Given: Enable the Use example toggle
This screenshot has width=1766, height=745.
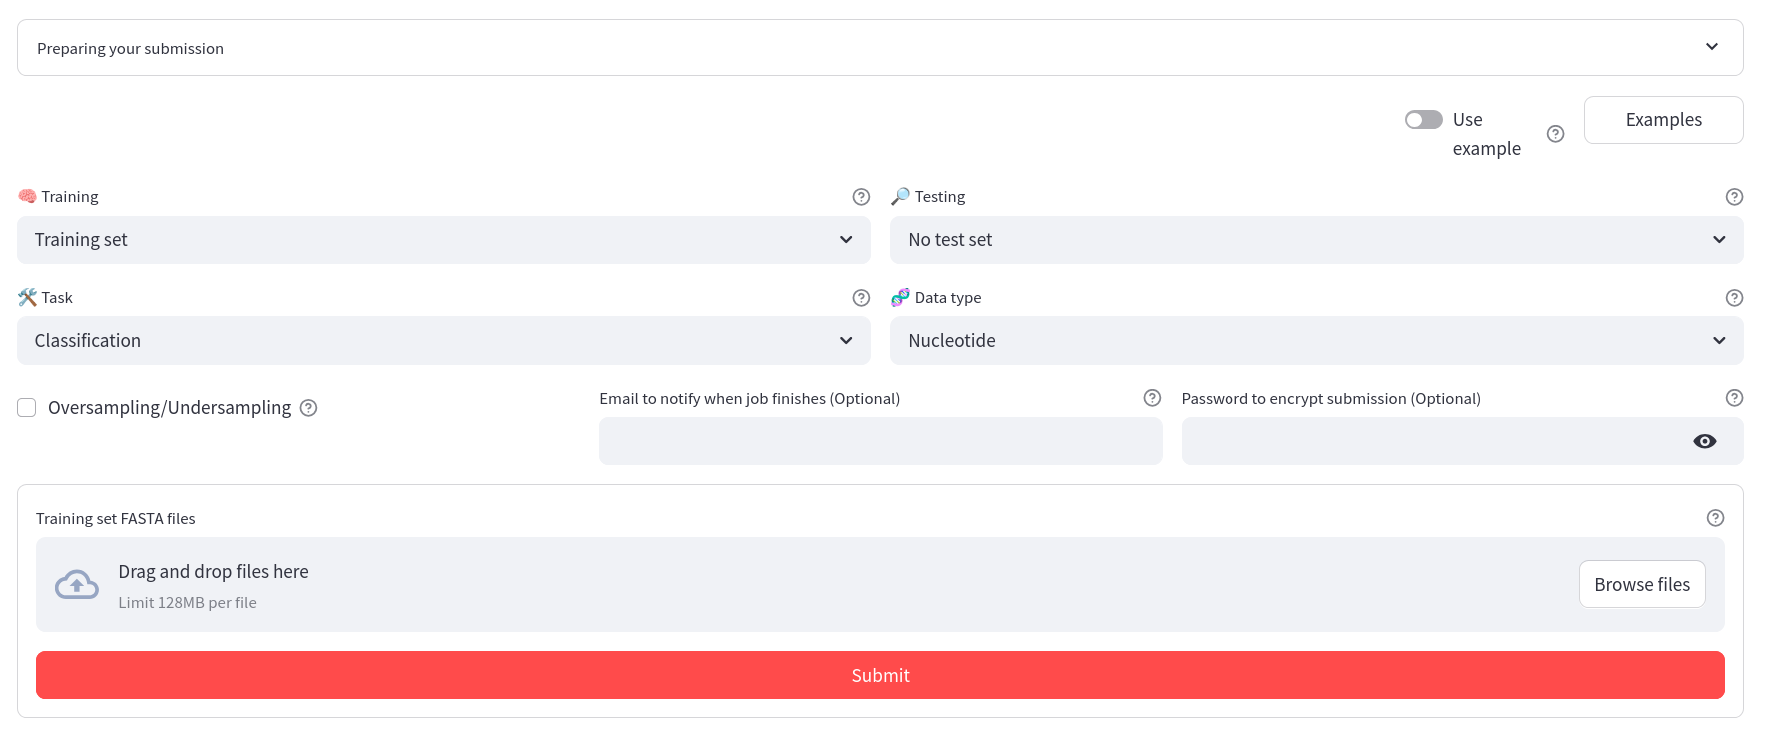Looking at the screenshot, I should pyautogui.click(x=1423, y=120).
